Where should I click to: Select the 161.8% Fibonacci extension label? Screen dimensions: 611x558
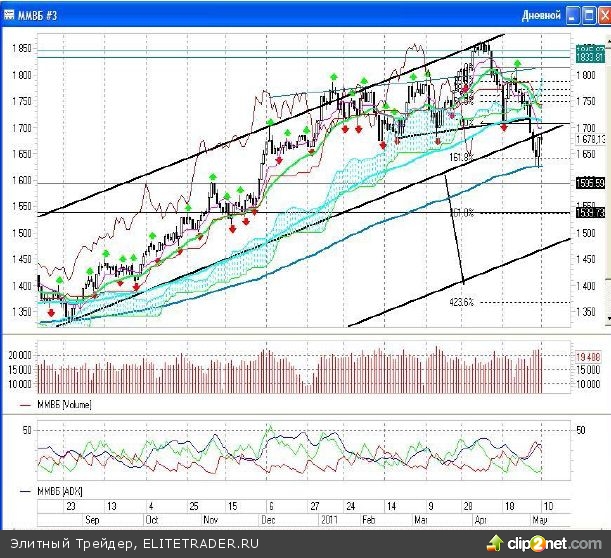coord(461,158)
